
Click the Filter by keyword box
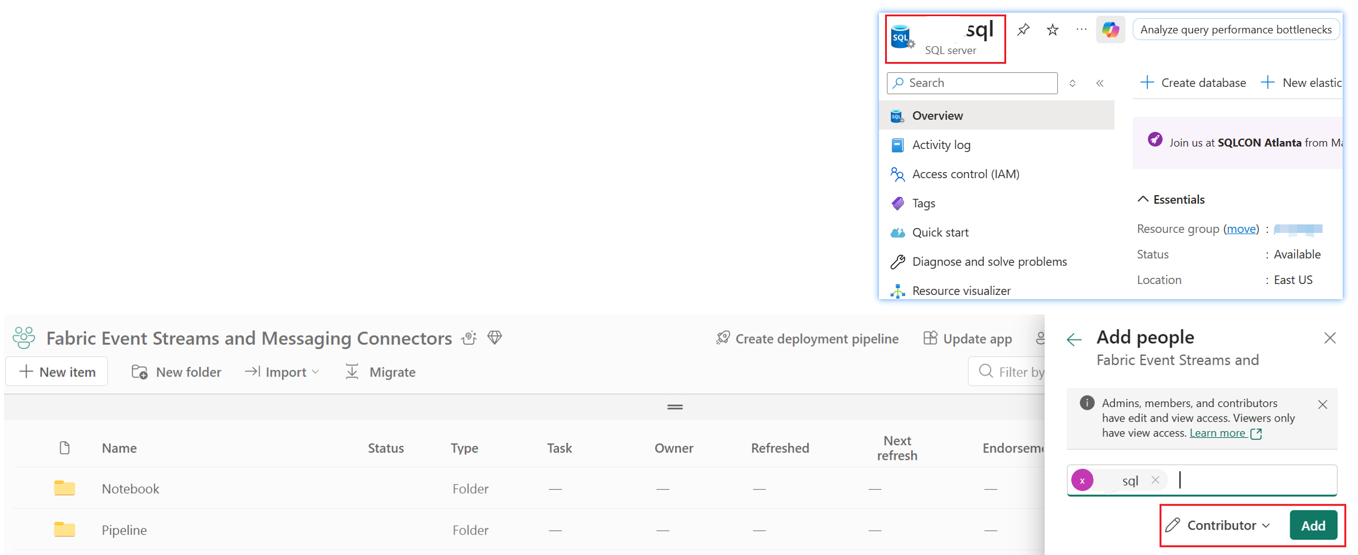point(1007,372)
